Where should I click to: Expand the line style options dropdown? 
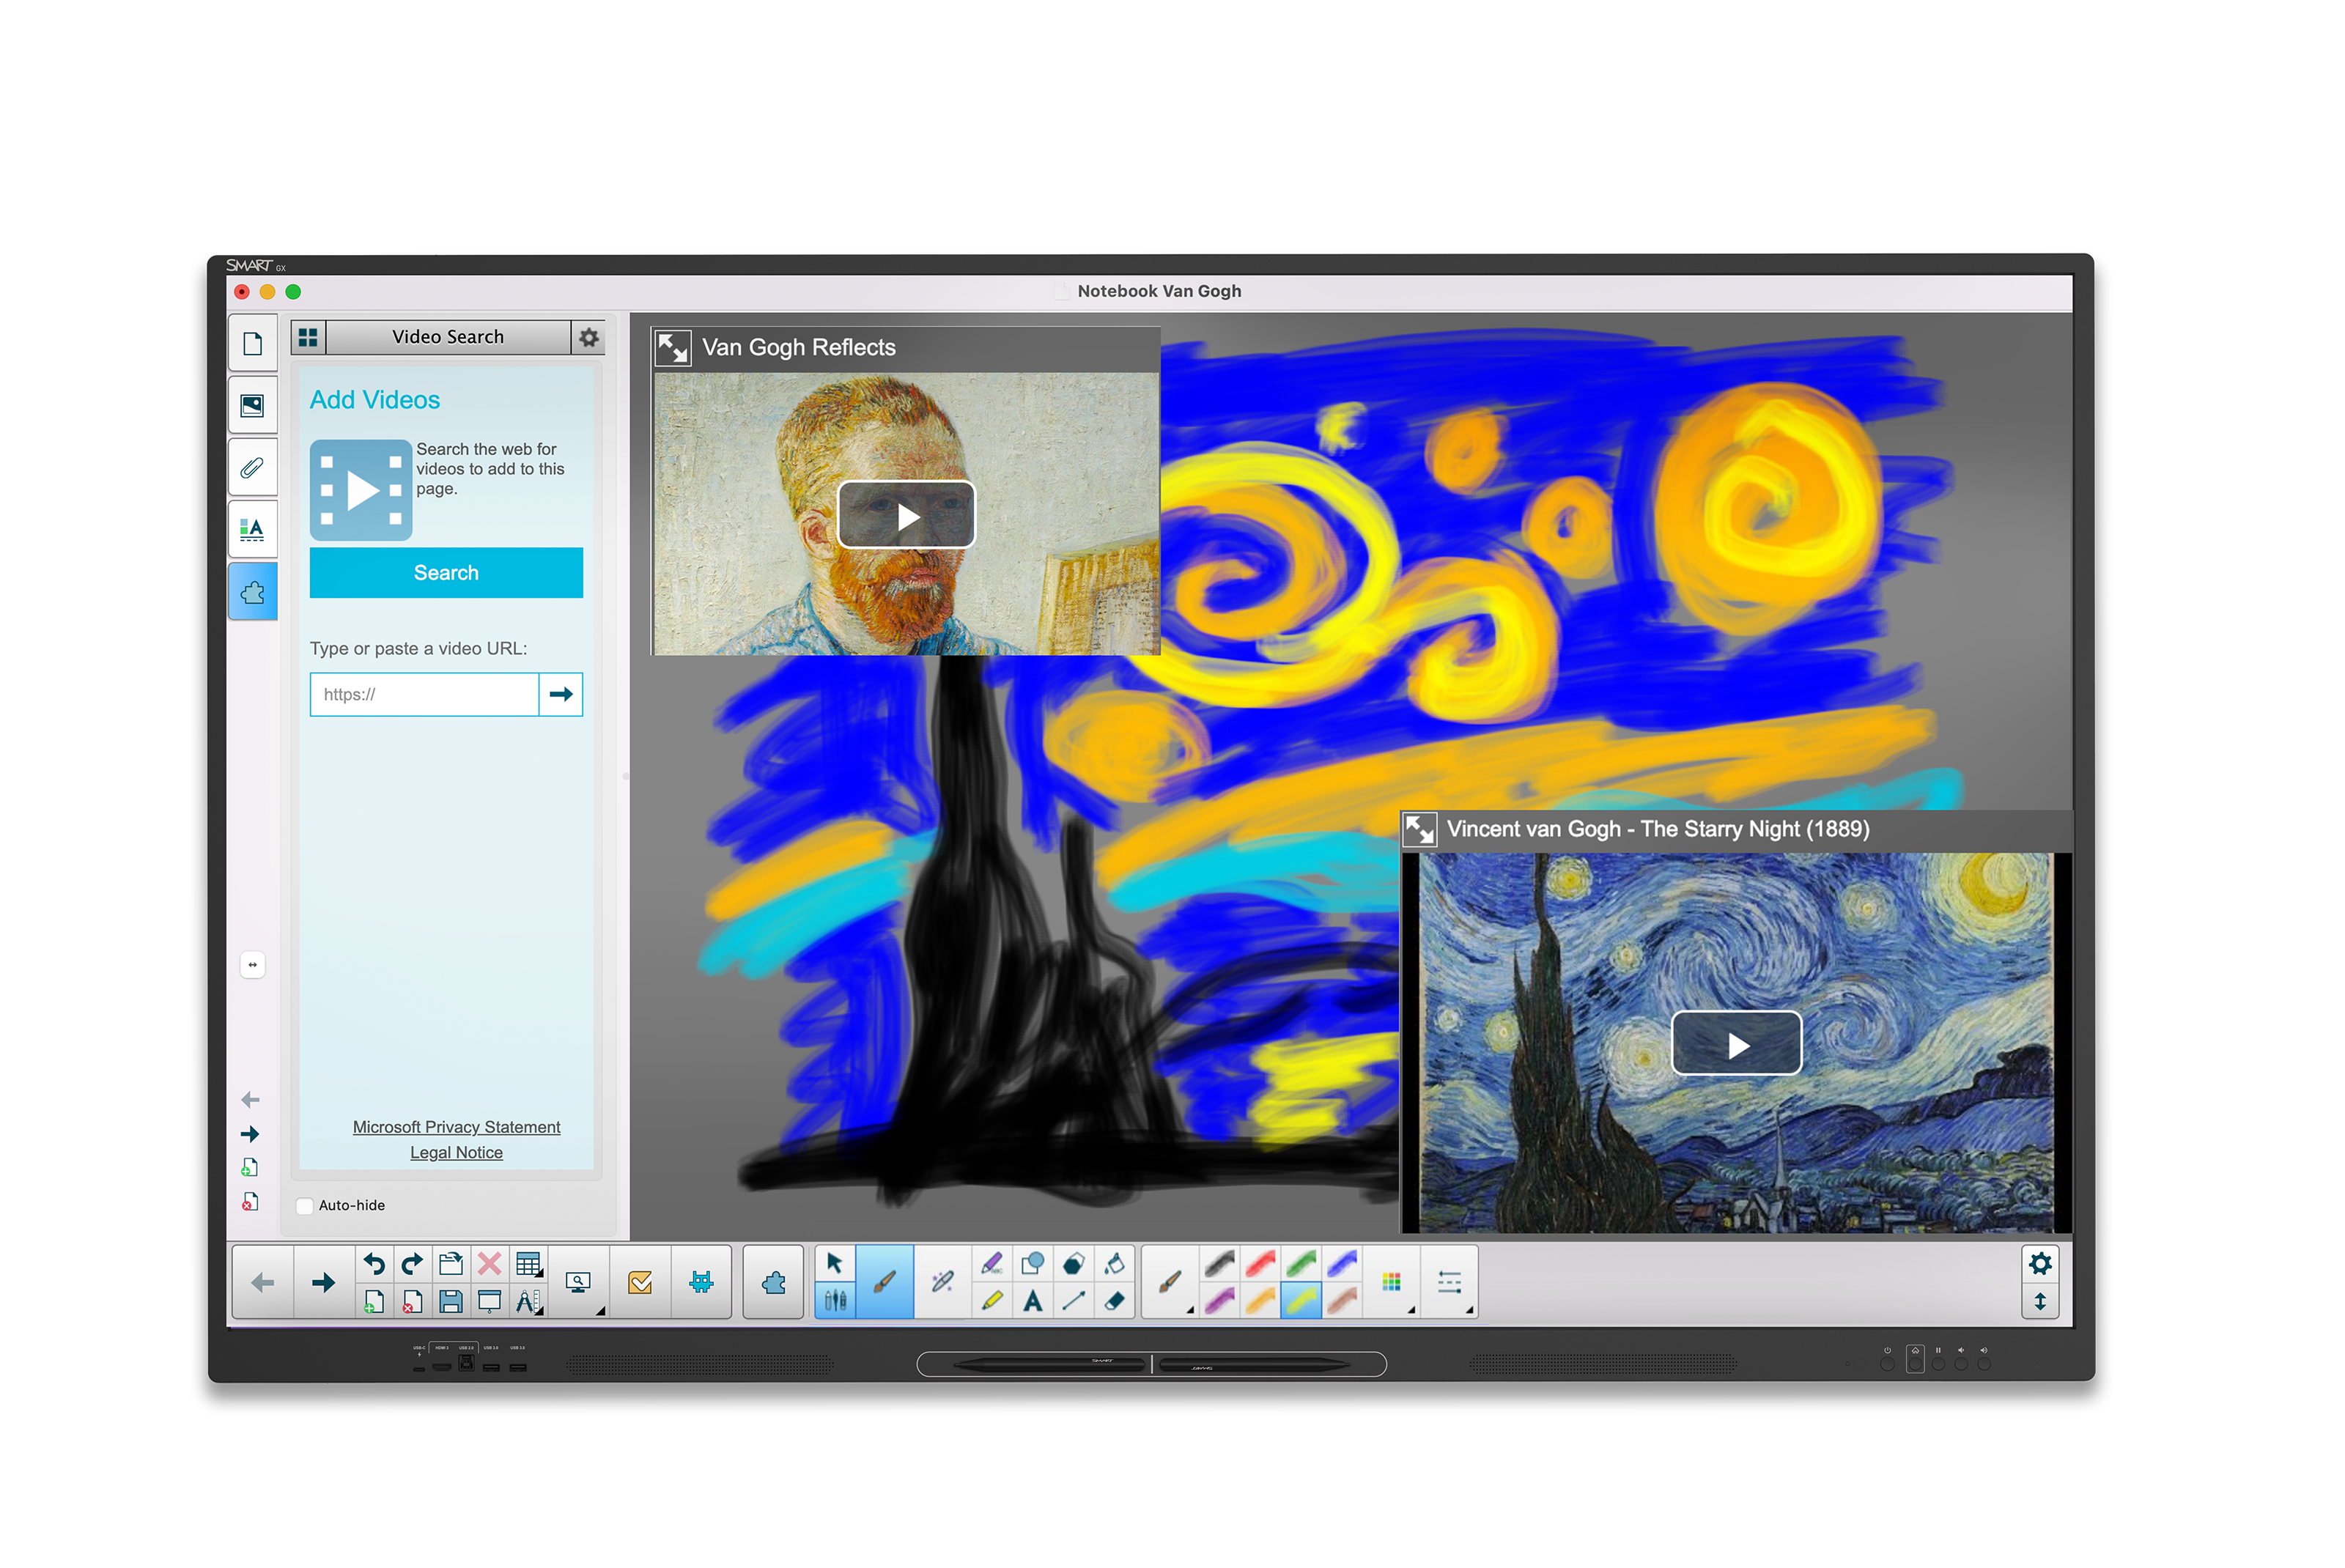point(1450,1282)
